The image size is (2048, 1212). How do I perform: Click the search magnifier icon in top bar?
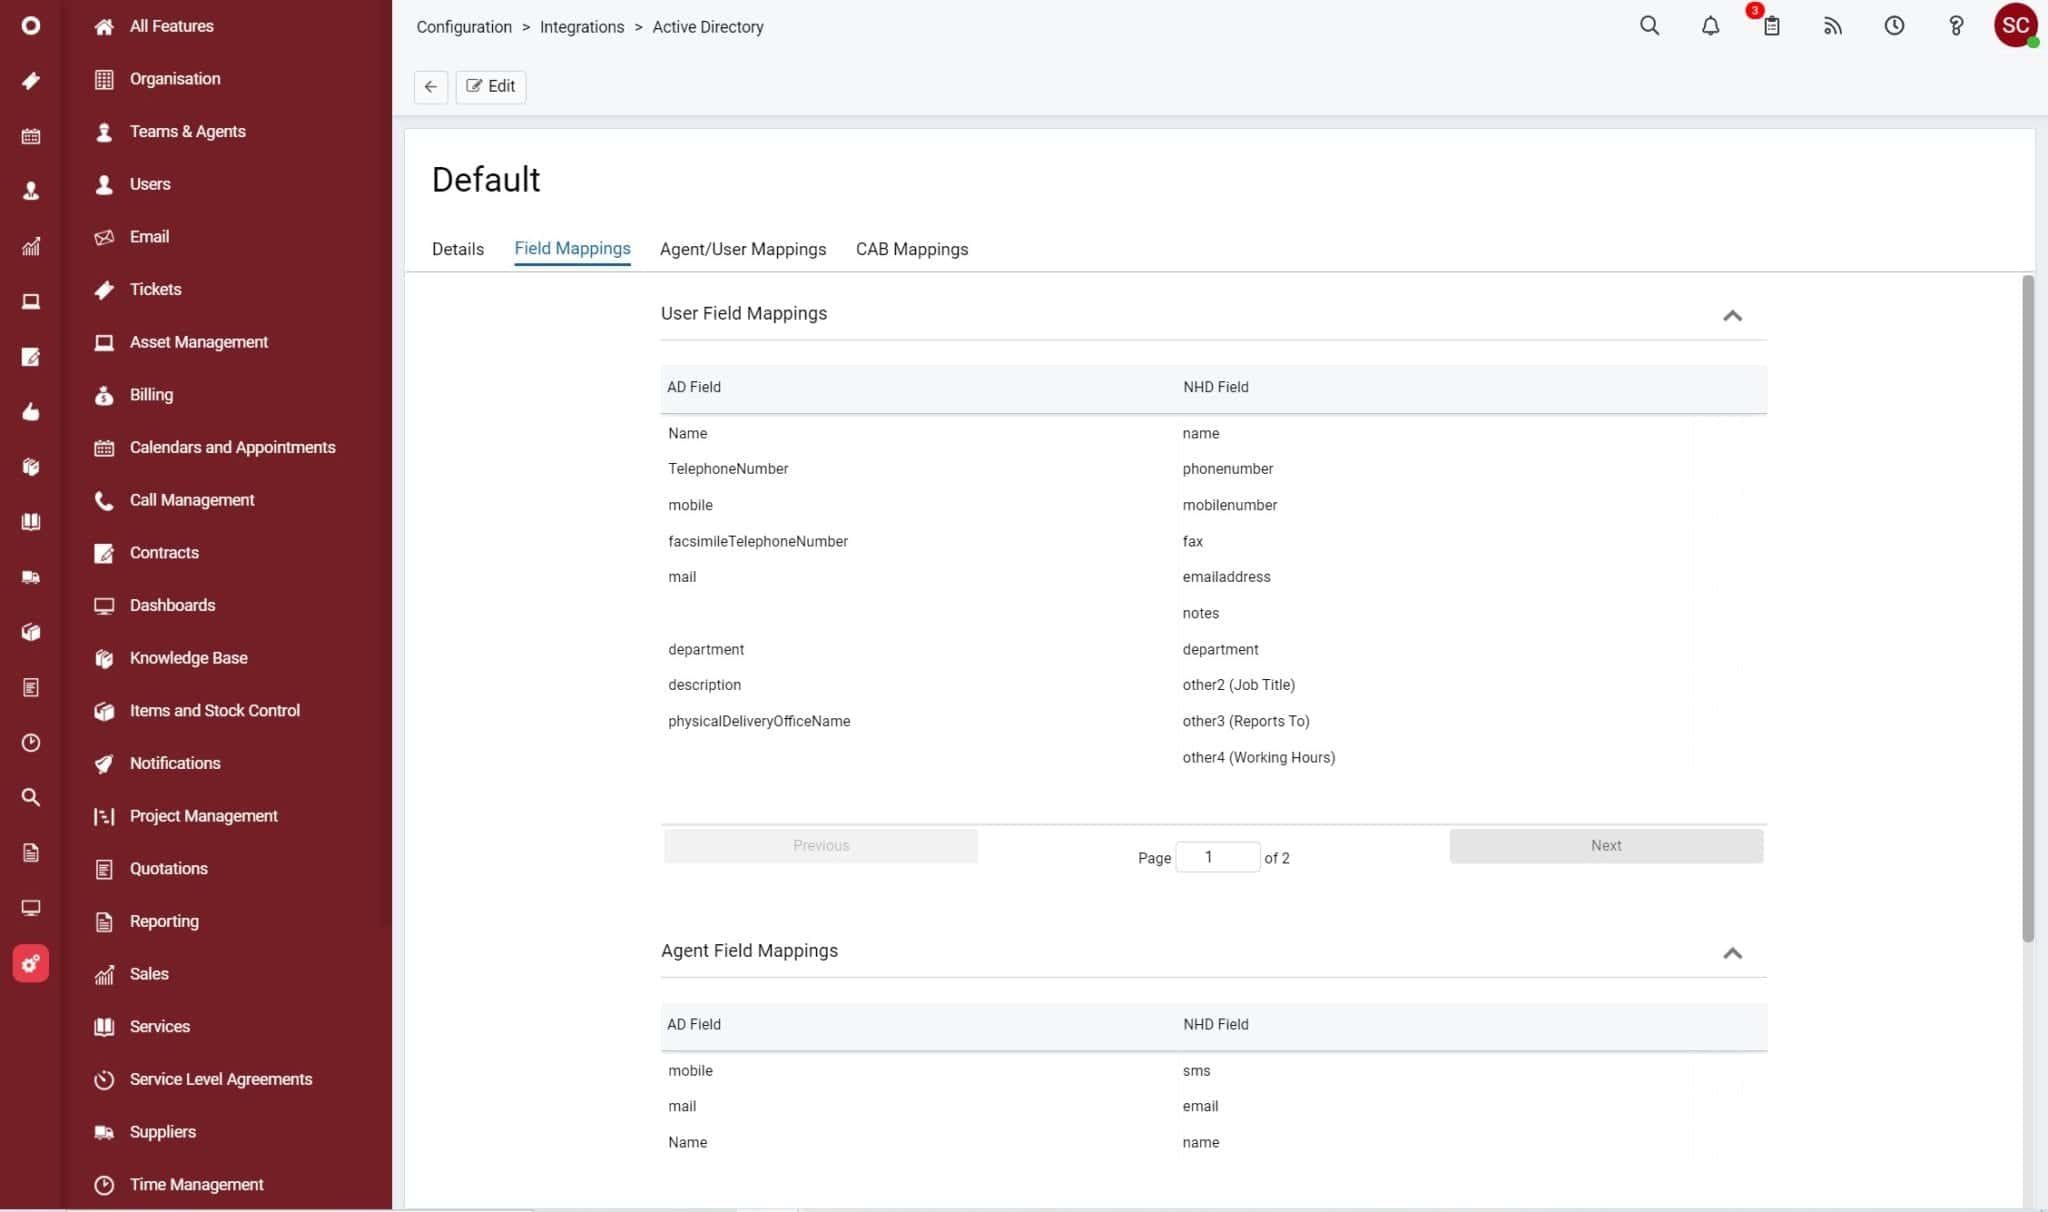point(1649,26)
